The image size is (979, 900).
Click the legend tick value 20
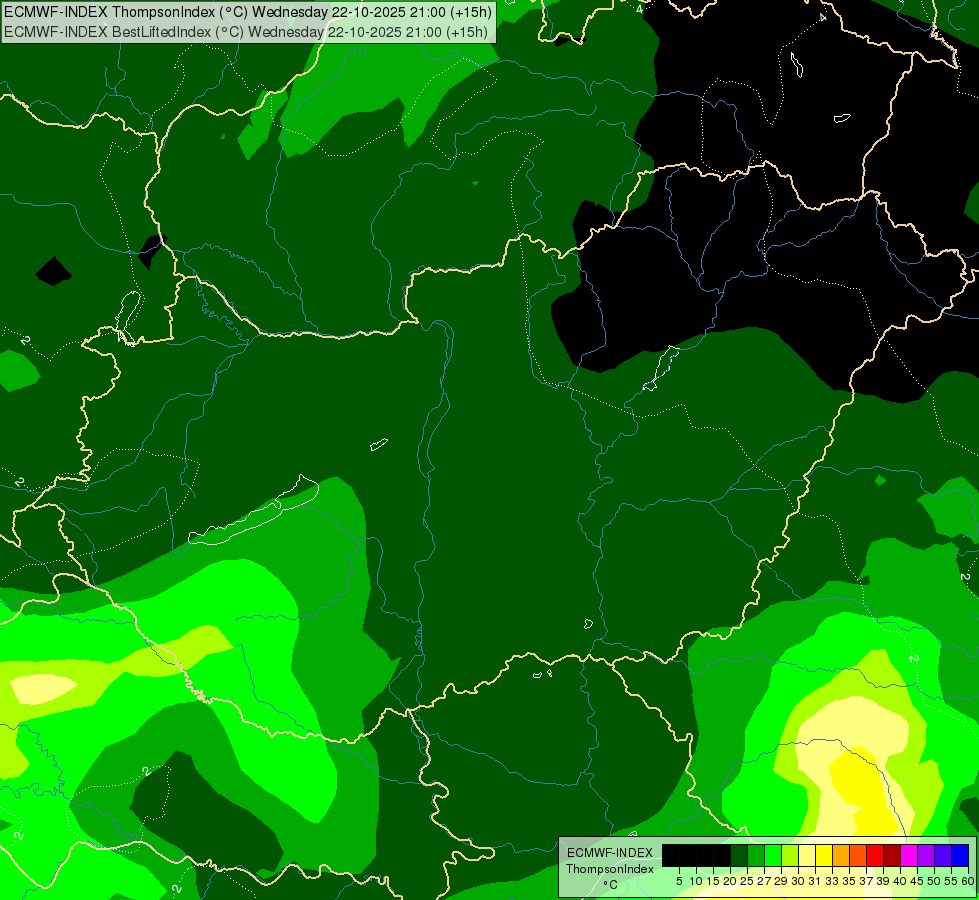coord(730,881)
